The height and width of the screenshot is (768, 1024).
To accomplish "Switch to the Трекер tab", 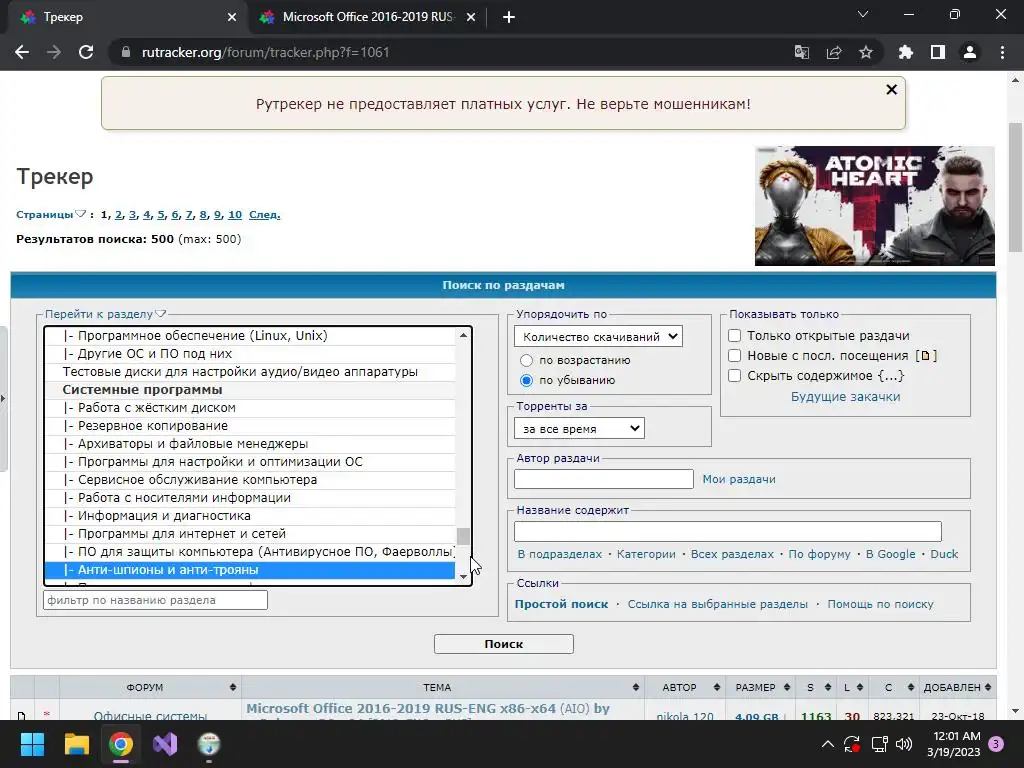I will [x=124, y=18].
